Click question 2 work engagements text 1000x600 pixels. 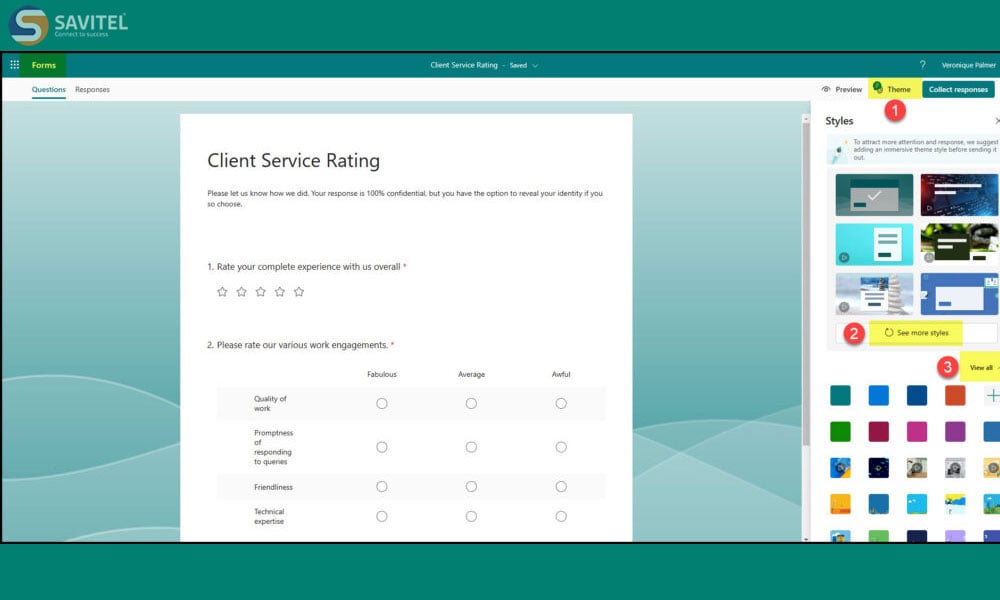pyautogui.click(x=300, y=345)
